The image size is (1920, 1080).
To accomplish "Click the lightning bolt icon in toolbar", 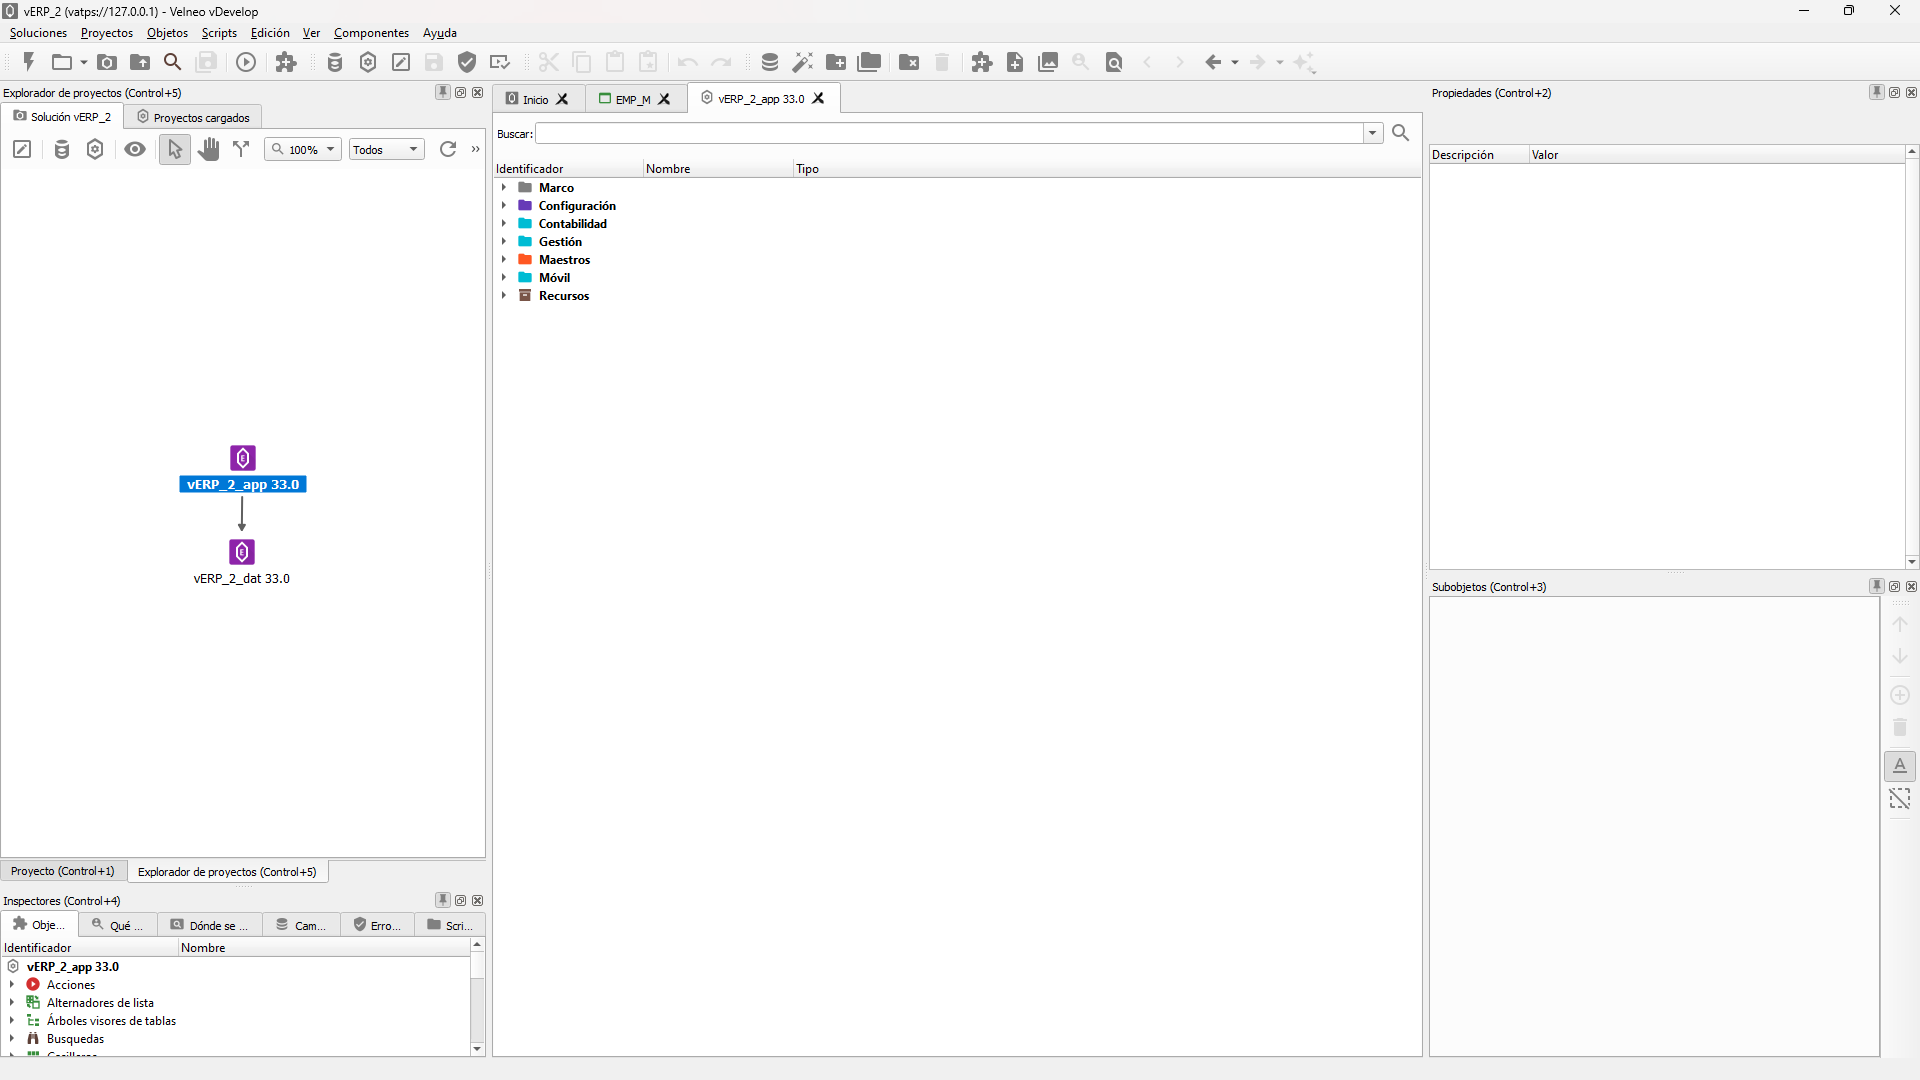I will click(x=29, y=62).
